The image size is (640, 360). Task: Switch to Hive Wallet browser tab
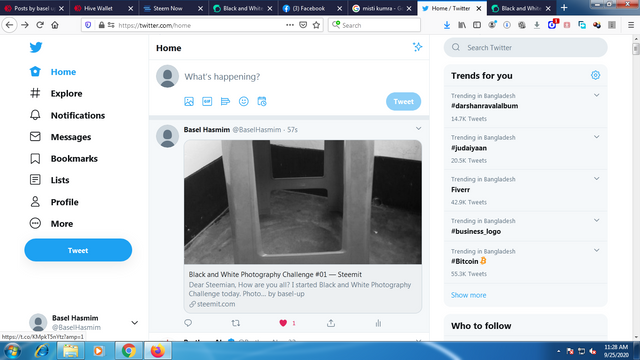pos(103,8)
